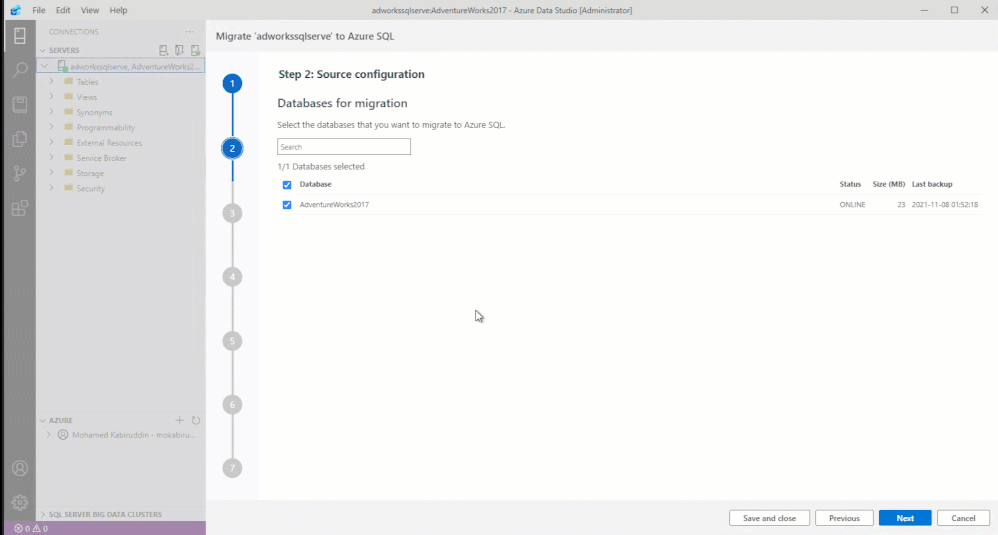Toggle the select-all Database header checkbox
Viewport: 998px width, 535px height.
287,184
